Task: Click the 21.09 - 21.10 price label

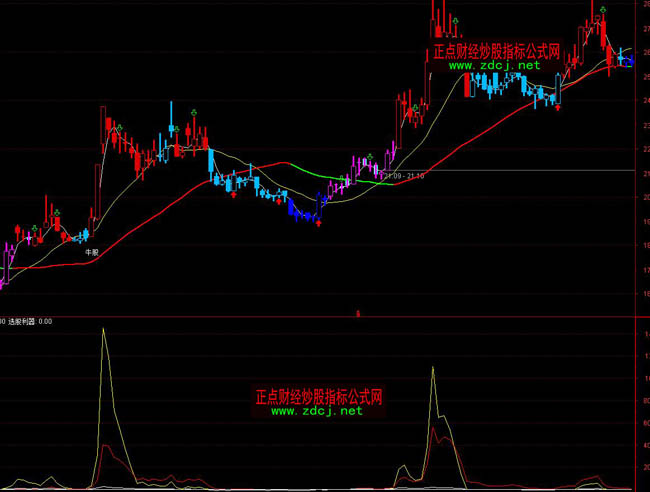Action: [402, 175]
